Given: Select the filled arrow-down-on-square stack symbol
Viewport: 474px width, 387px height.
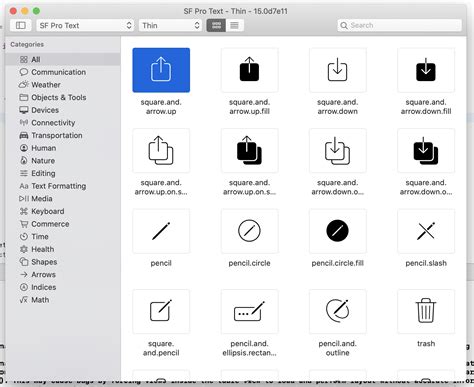Looking at the screenshot, I should pos(426,151).
